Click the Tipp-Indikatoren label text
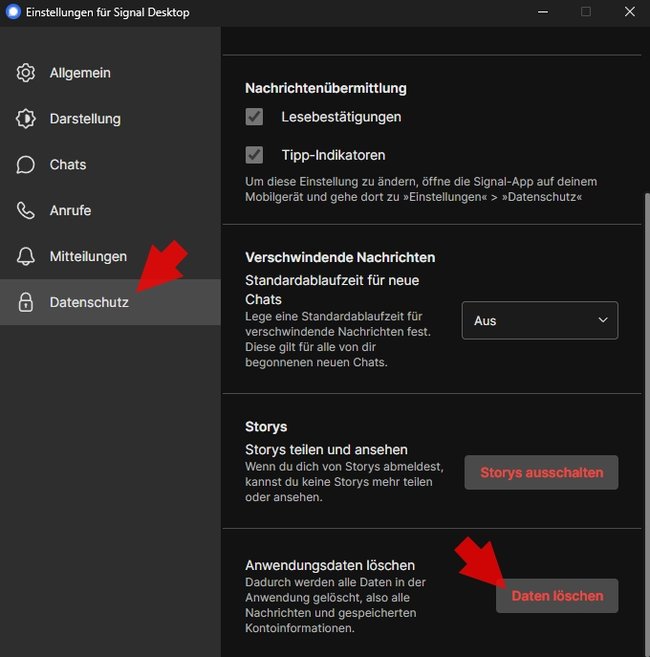 tap(333, 155)
